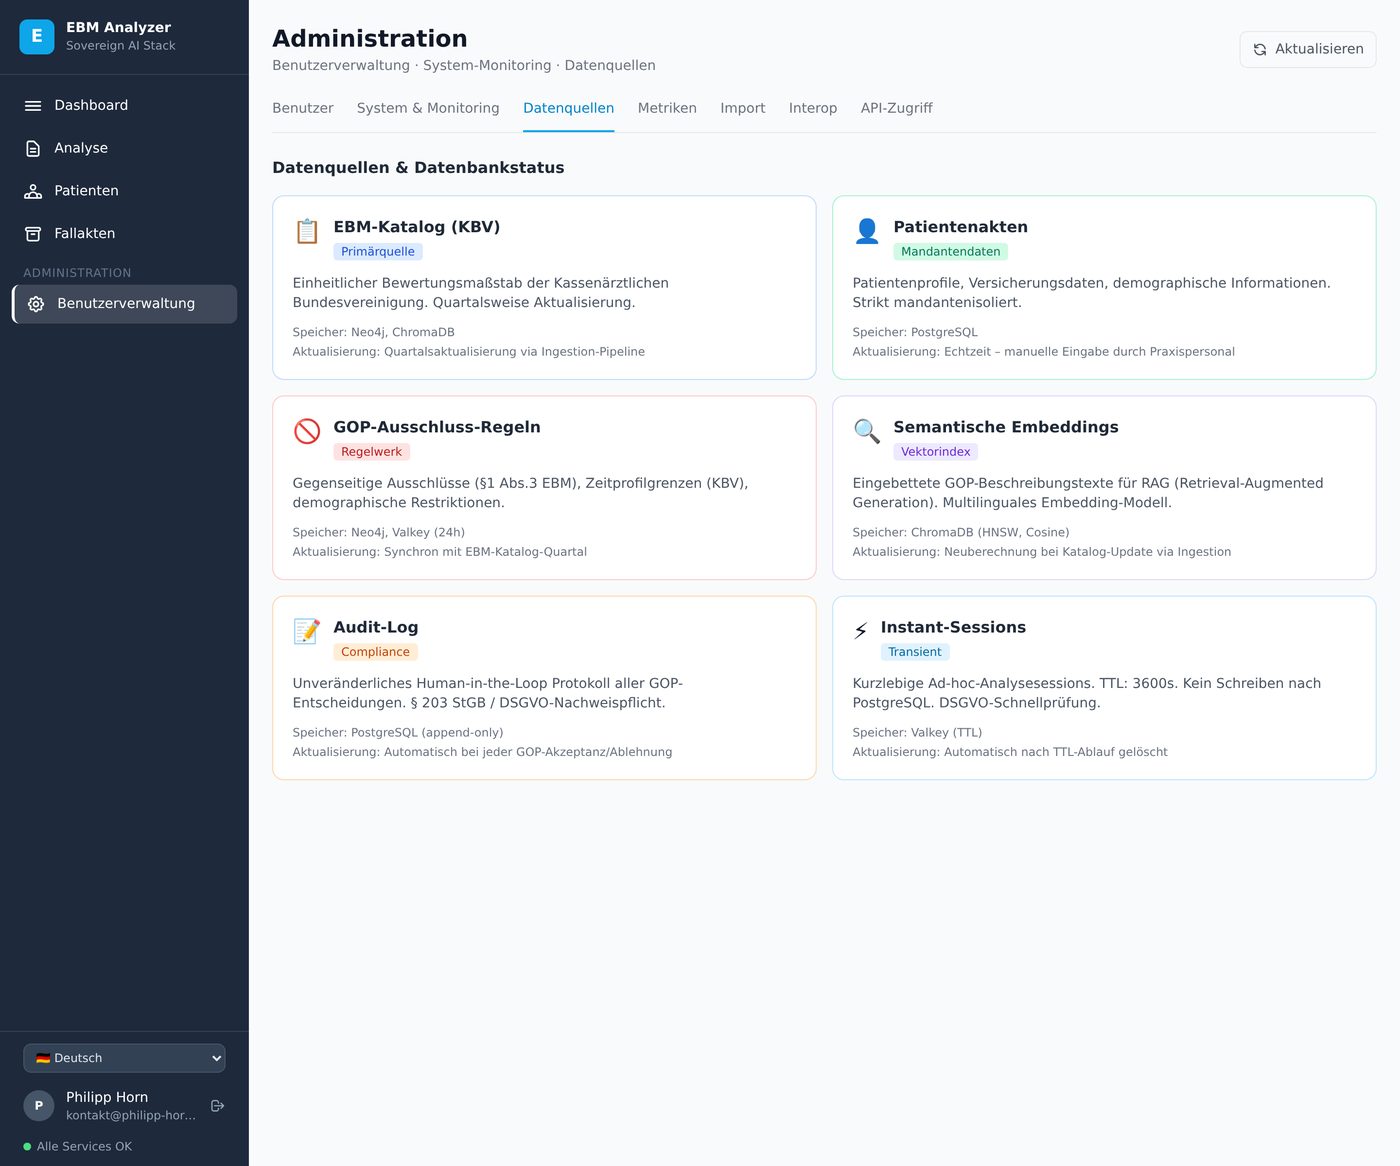Click the Datenquellen & Datenbankstatus heading
The width and height of the screenshot is (1400, 1166).
pos(418,168)
